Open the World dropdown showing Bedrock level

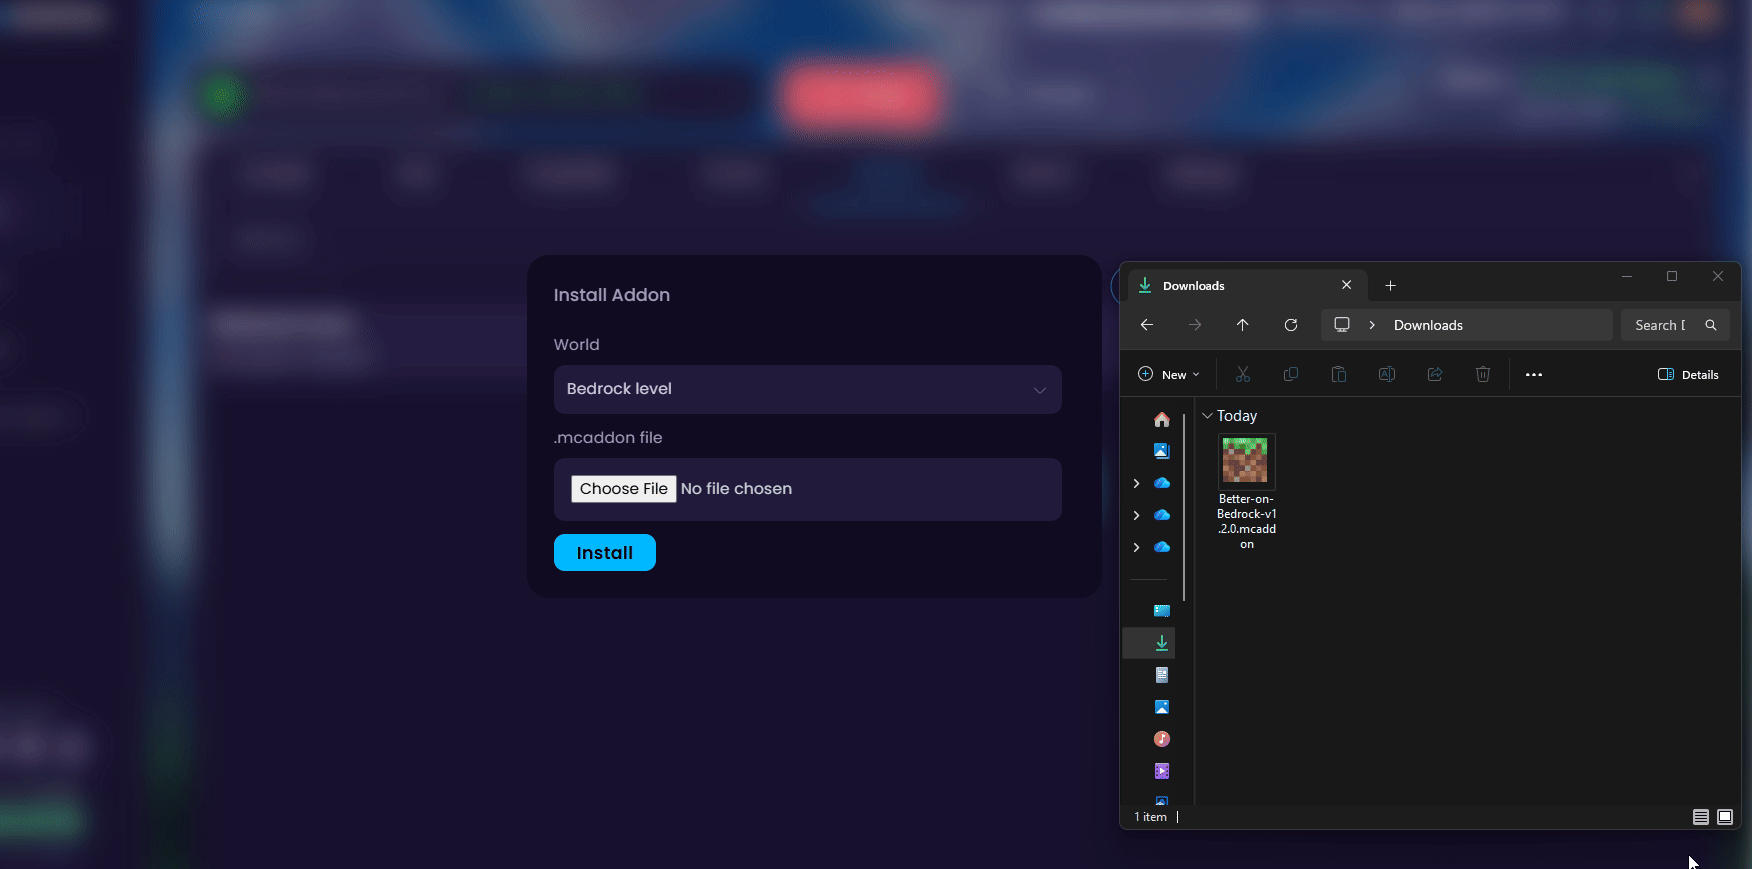pos(807,389)
